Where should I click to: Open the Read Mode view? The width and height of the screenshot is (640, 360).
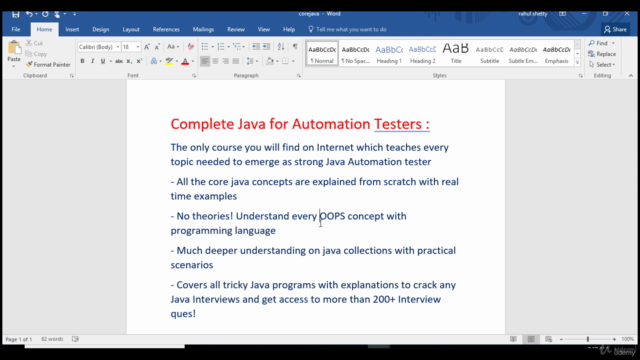click(513, 339)
